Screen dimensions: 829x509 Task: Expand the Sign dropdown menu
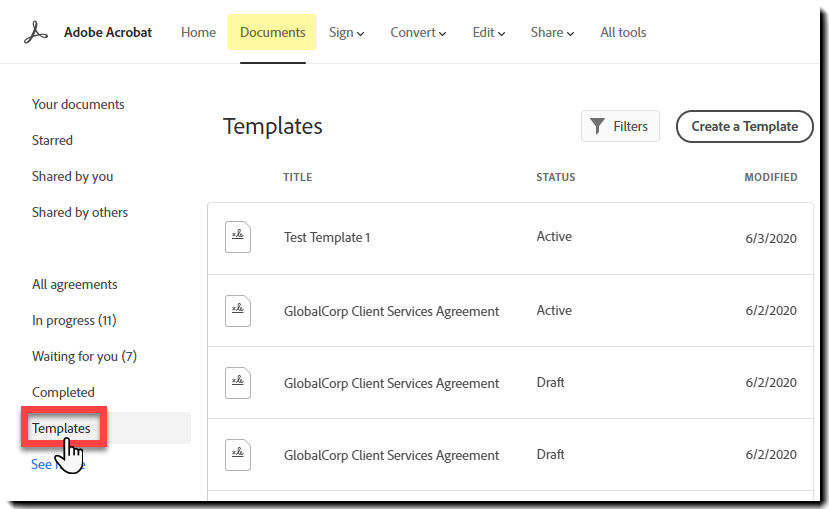click(346, 32)
